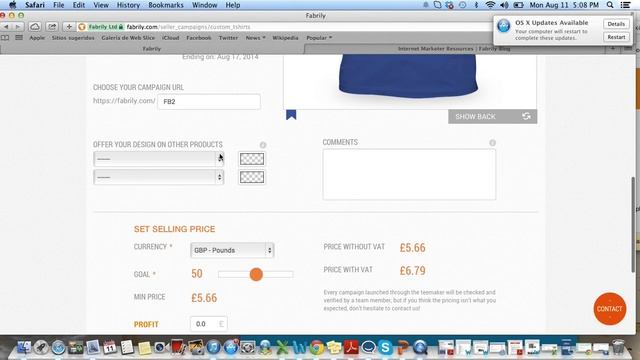
Task: Switch to the Fabrily tab
Action: [152, 49]
